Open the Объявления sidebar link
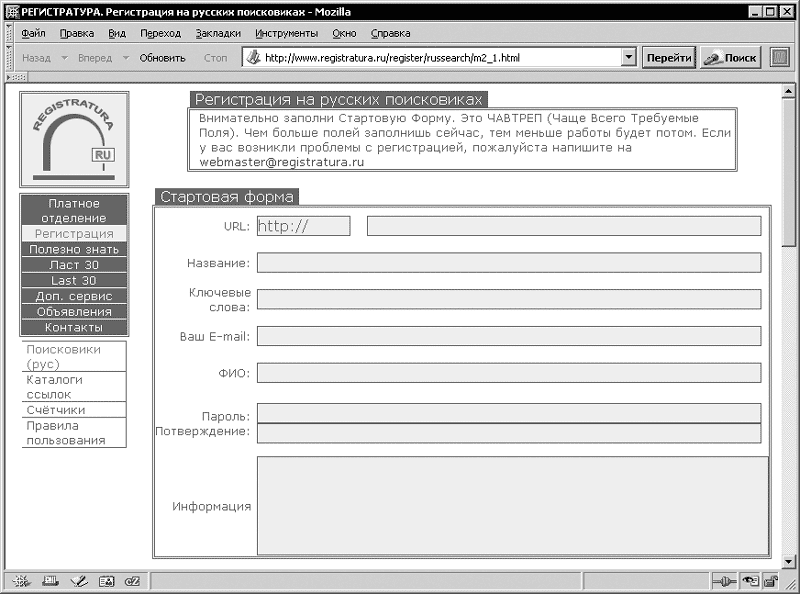This screenshot has width=800, height=594. click(x=74, y=311)
